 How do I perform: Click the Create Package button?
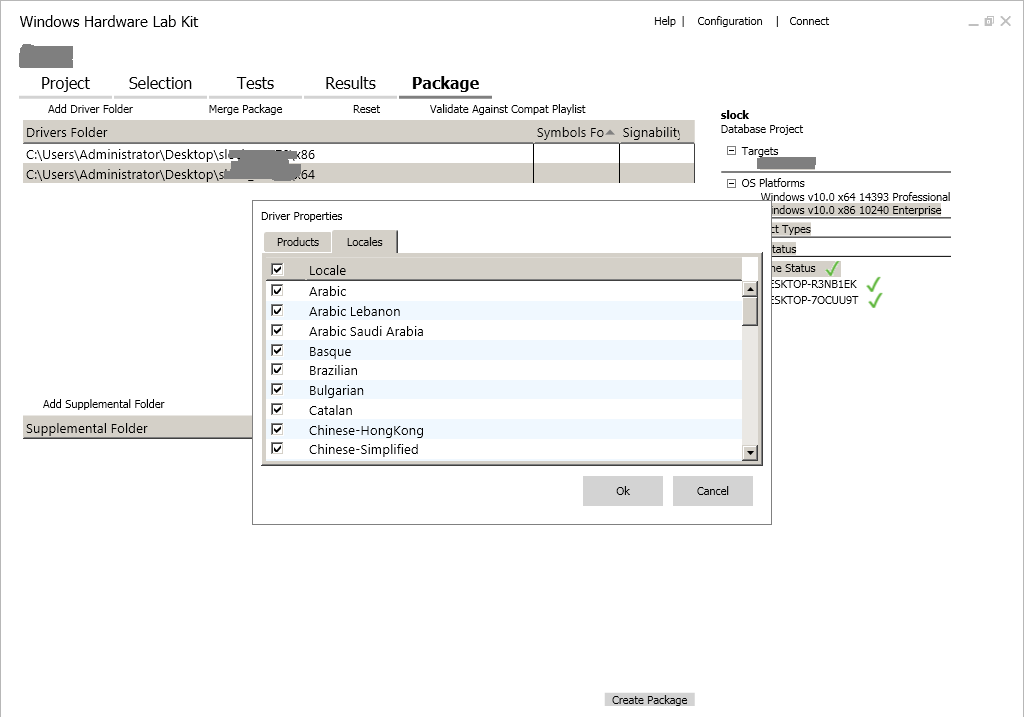(649, 700)
